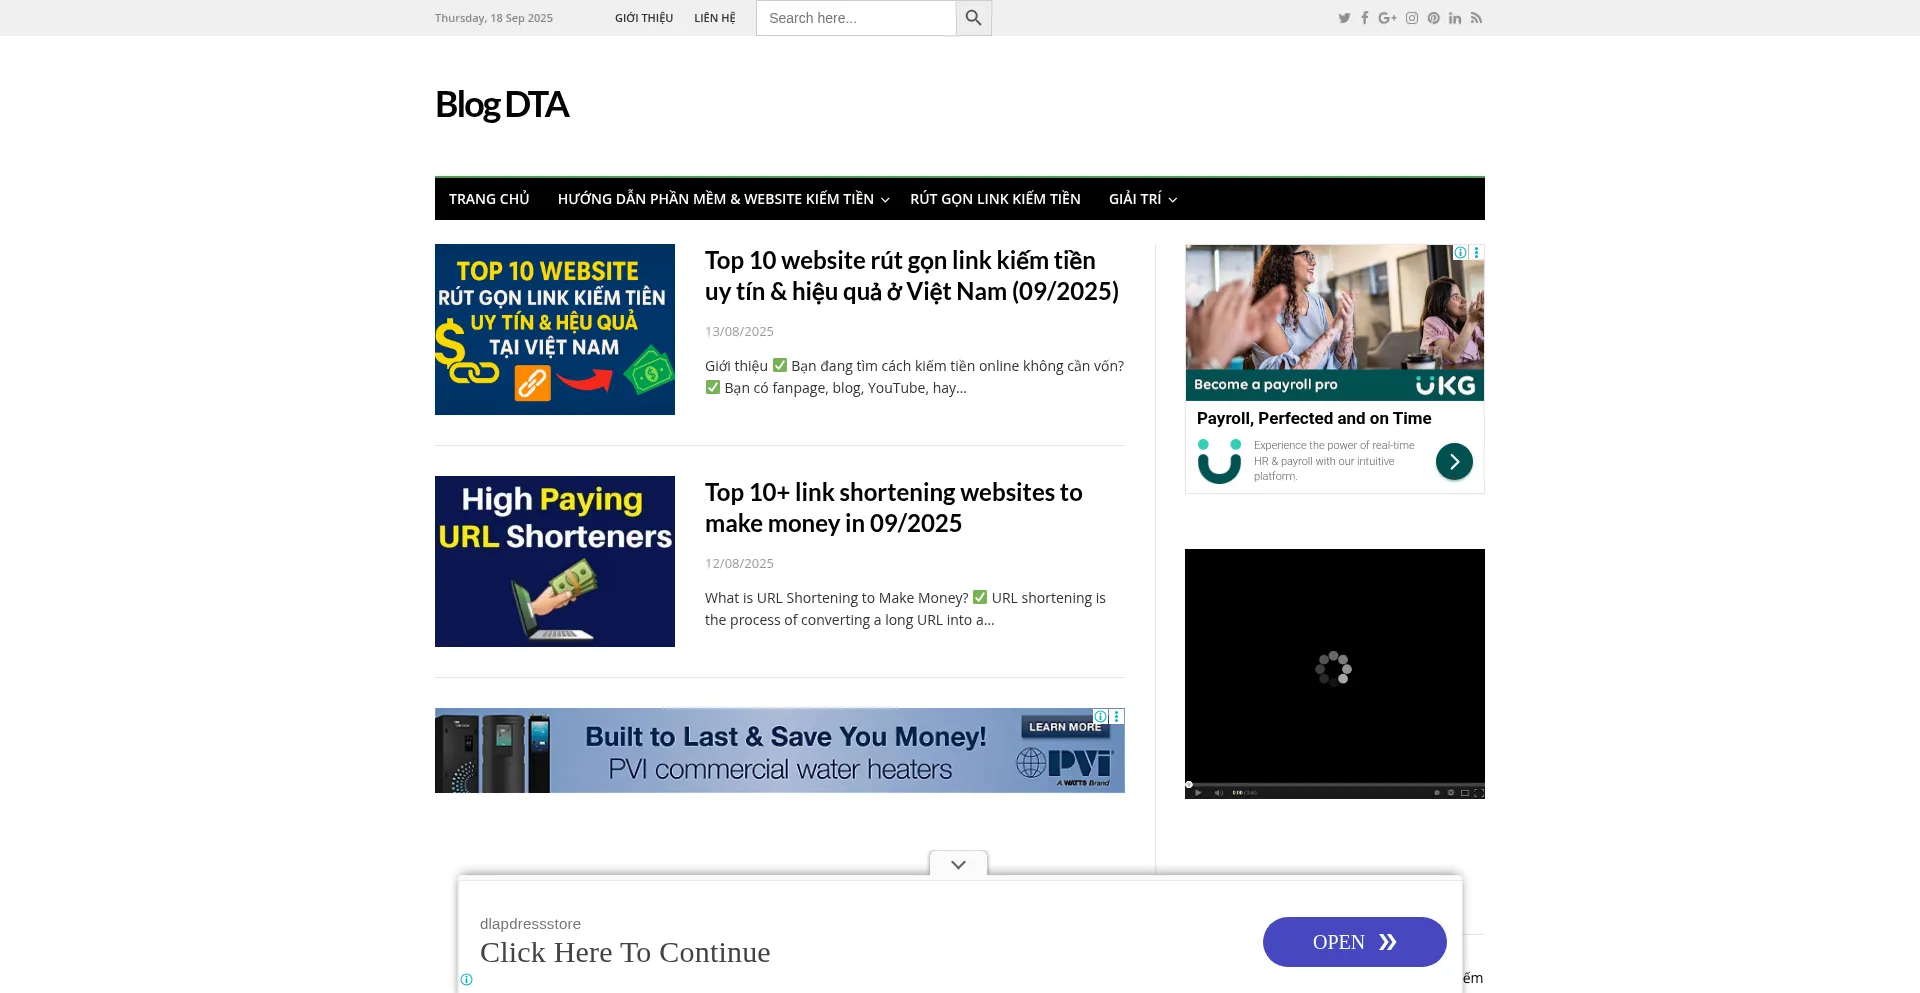
Task: Collapse the bottom ad with chevron
Action: 958,864
